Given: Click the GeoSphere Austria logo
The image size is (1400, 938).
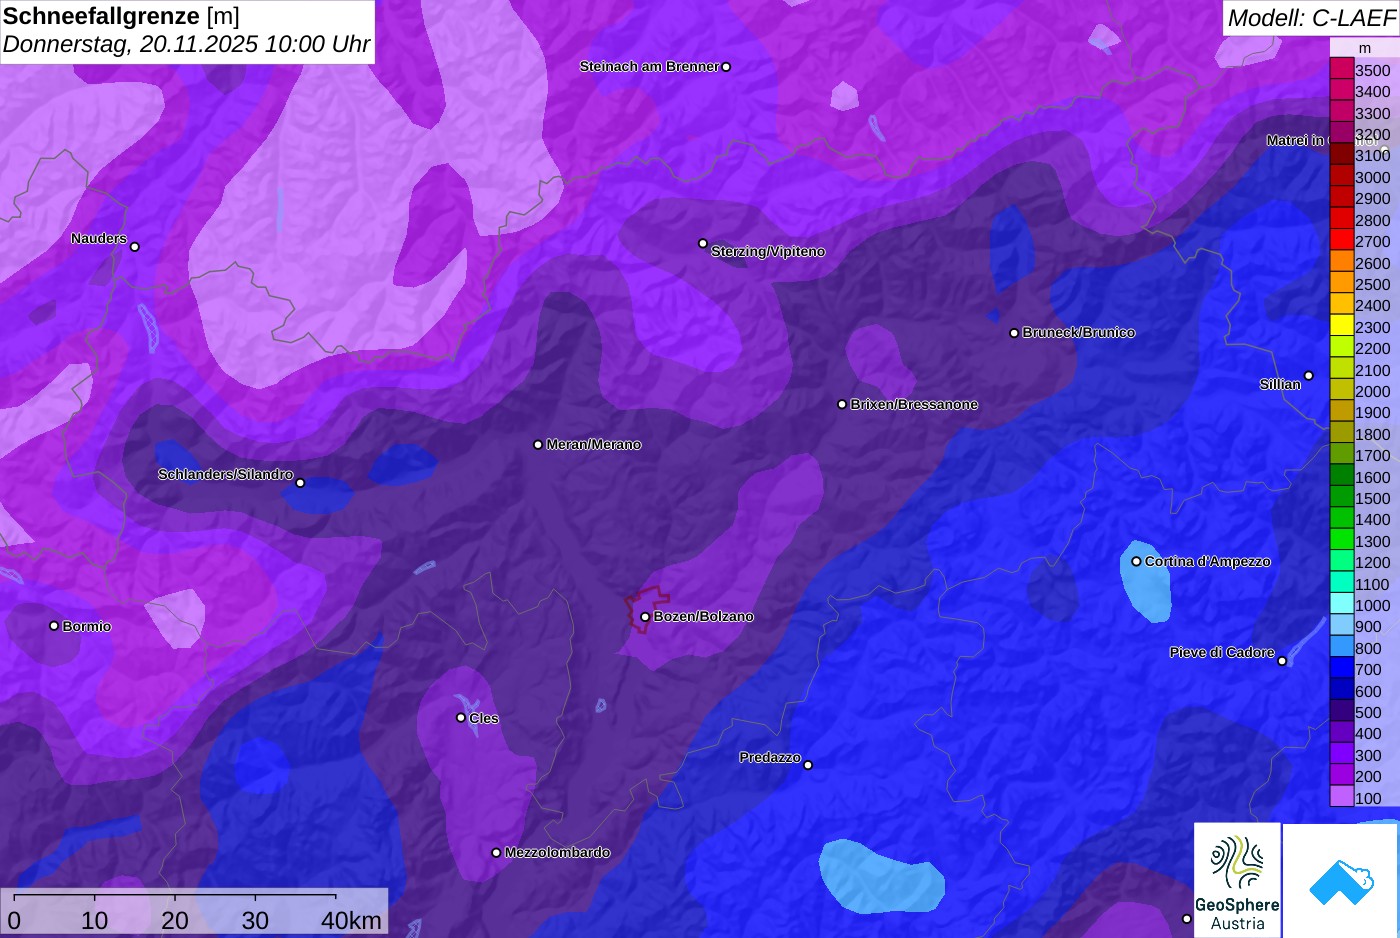Looking at the screenshot, I should coord(1237,881).
